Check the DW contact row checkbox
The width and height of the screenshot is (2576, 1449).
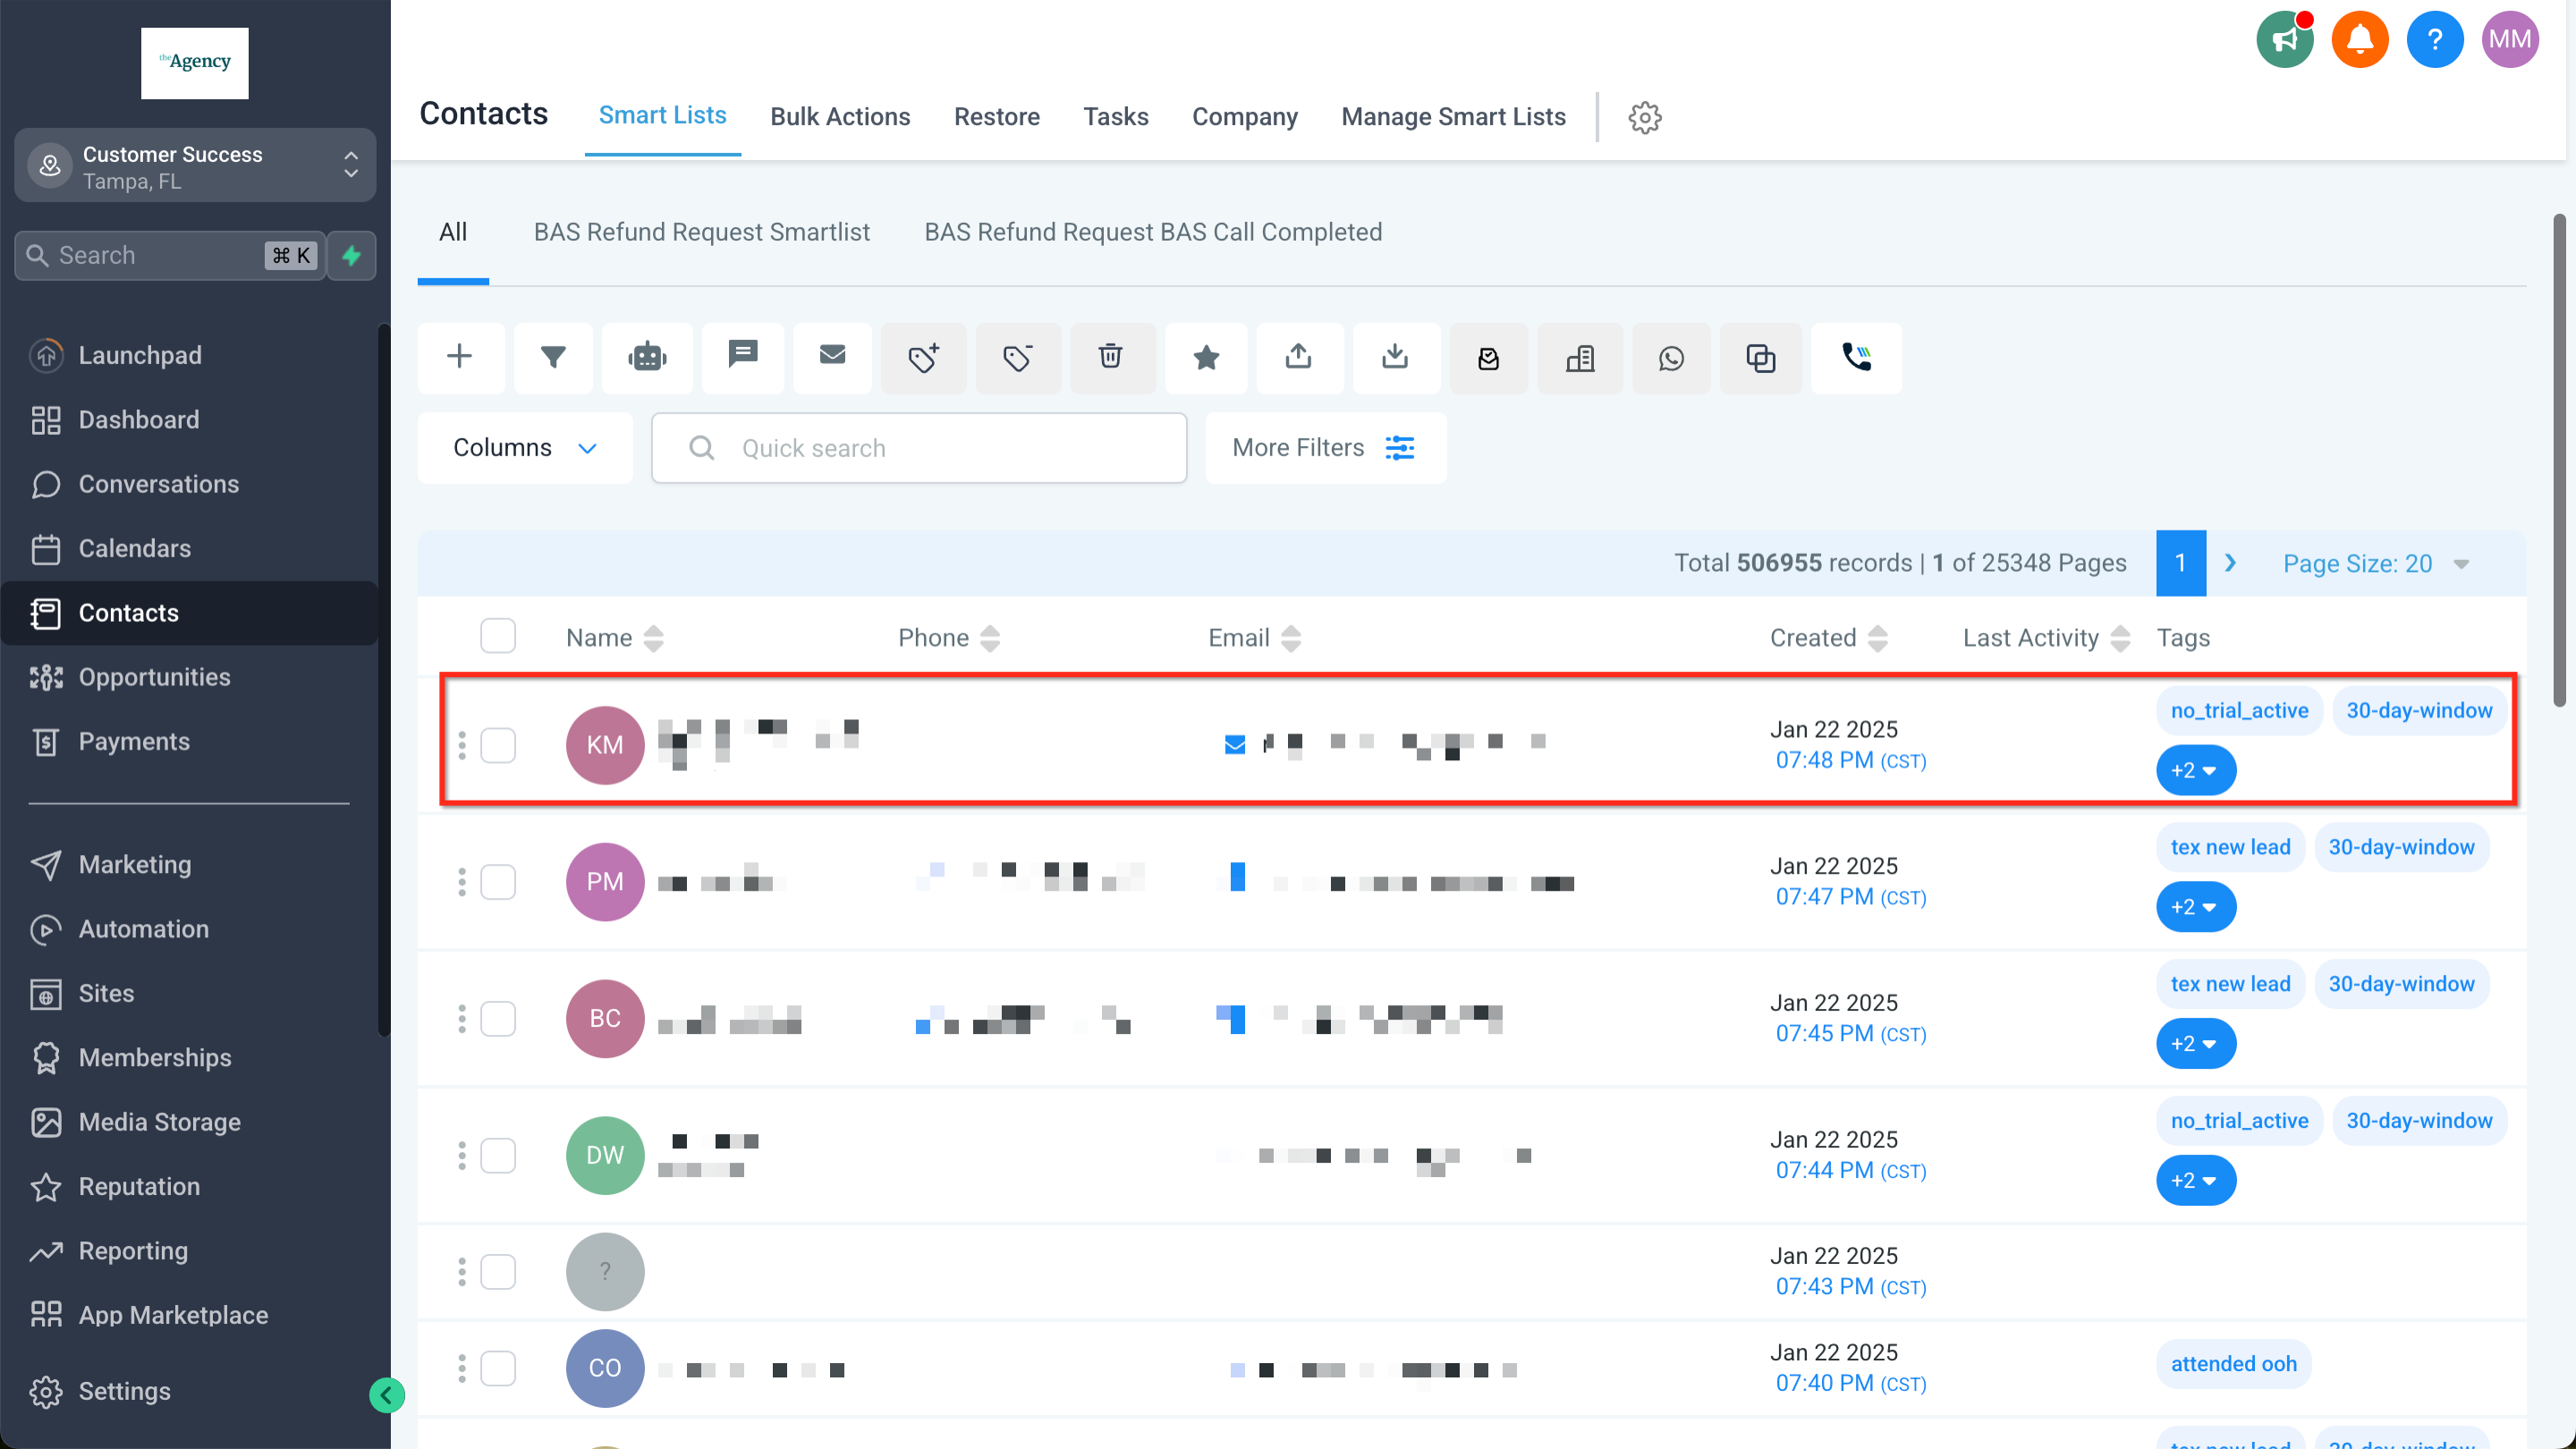(x=497, y=1155)
